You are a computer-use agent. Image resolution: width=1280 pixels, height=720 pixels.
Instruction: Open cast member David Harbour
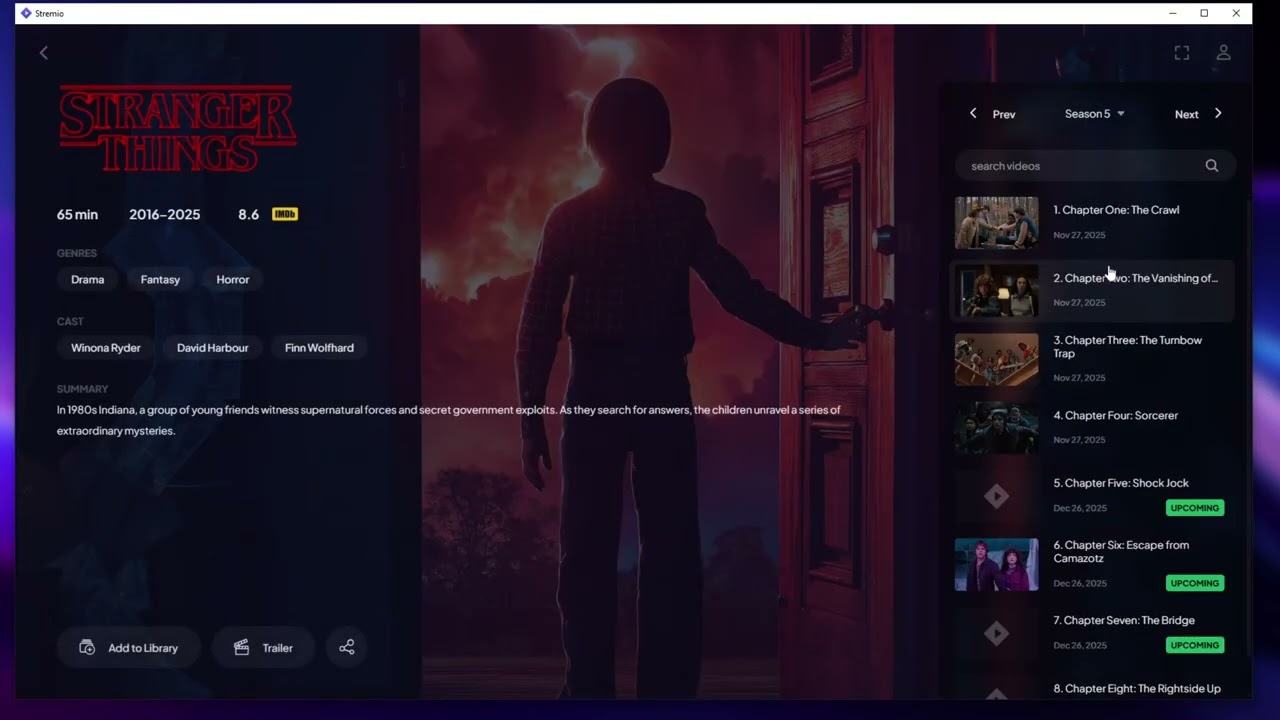(213, 348)
